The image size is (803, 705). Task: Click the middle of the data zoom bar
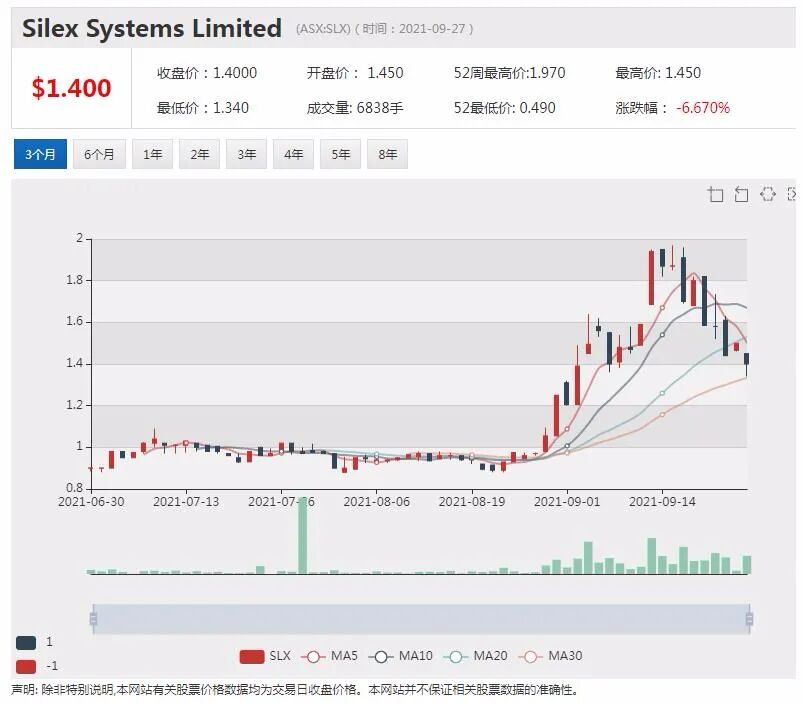click(421, 619)
